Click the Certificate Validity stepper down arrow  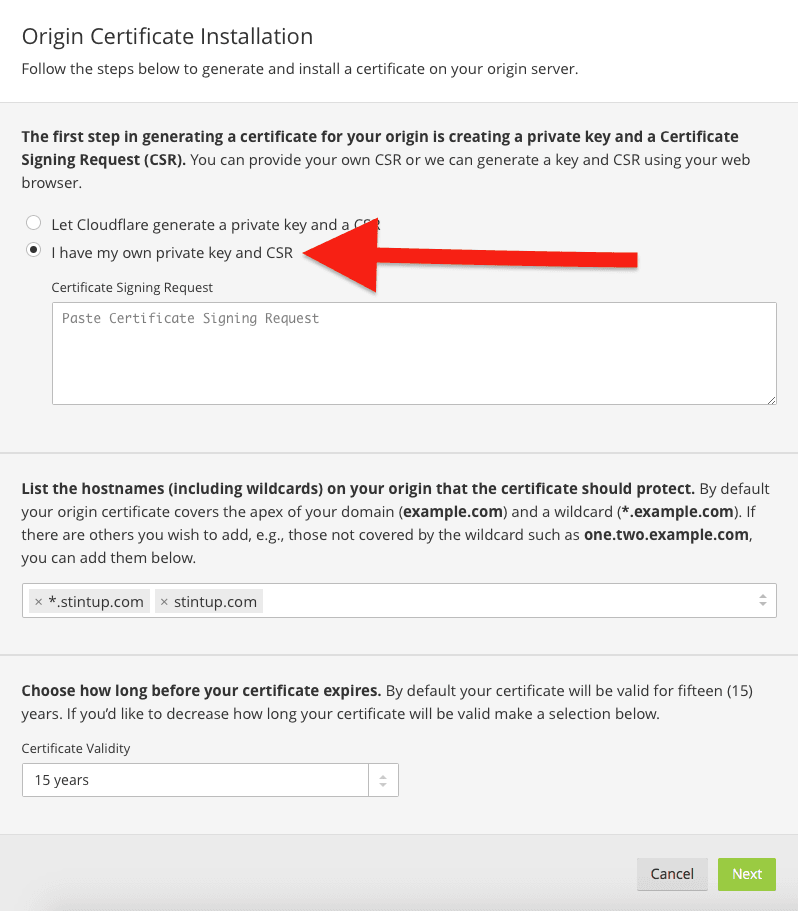click(383, 785)
